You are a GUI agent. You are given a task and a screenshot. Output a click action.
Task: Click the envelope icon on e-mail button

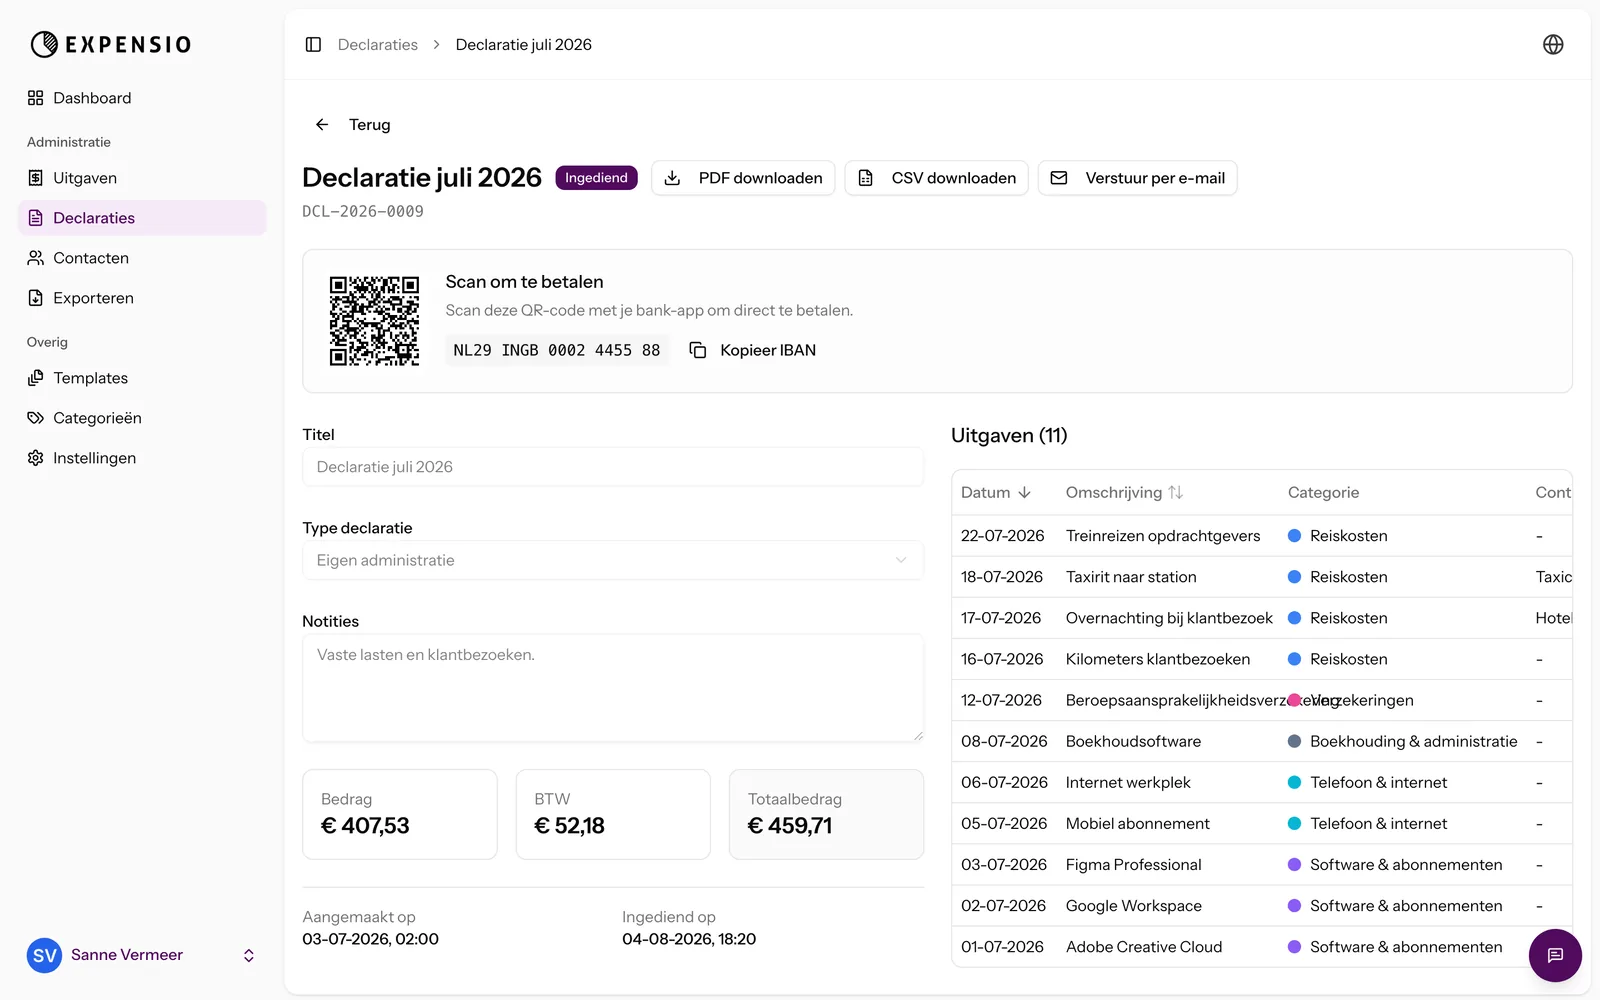(1059, 178)
